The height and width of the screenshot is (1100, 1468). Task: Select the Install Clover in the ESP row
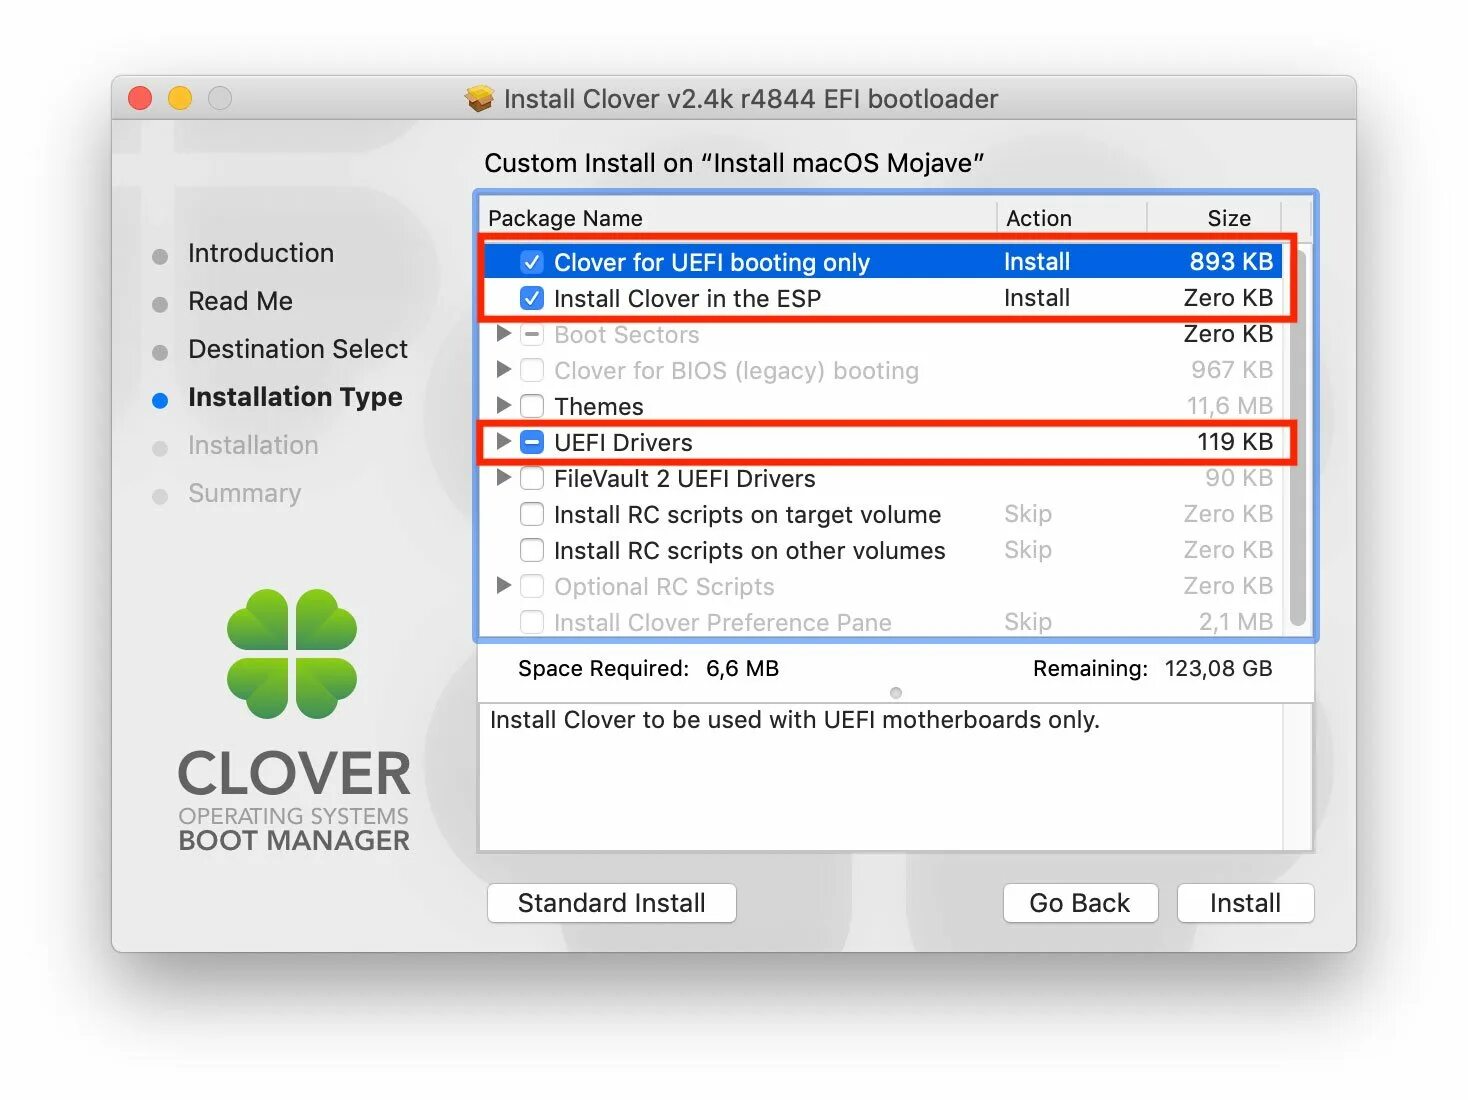coord(882,298)
